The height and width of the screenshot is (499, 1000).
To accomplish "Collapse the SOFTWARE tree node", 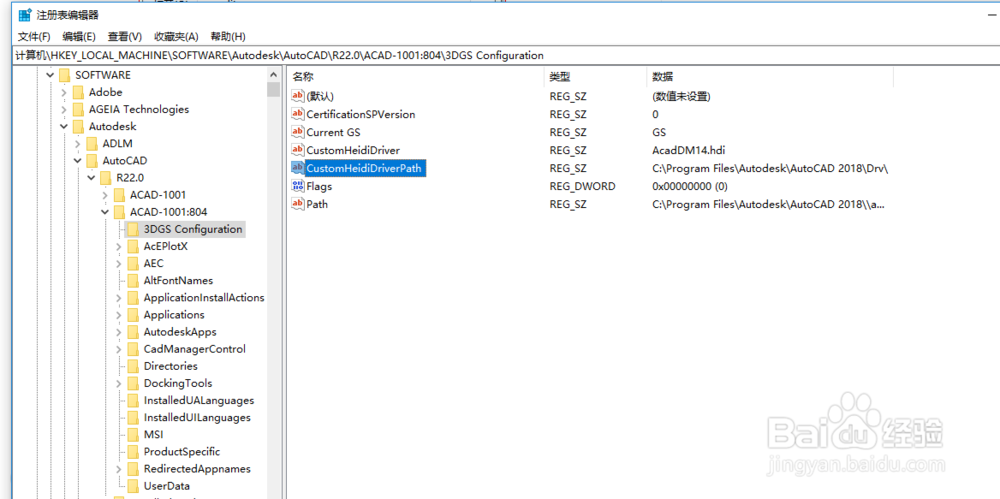I will coord(50,75).
